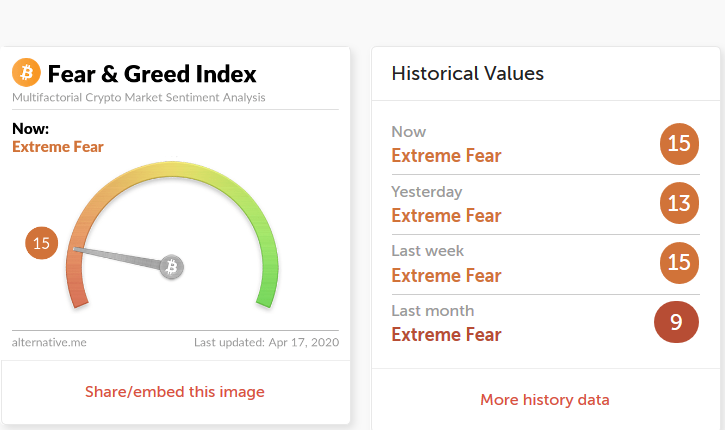Click the Last week value 15 badge
The height and width of the screenshot is (430, 725).
tap(679, 262)
